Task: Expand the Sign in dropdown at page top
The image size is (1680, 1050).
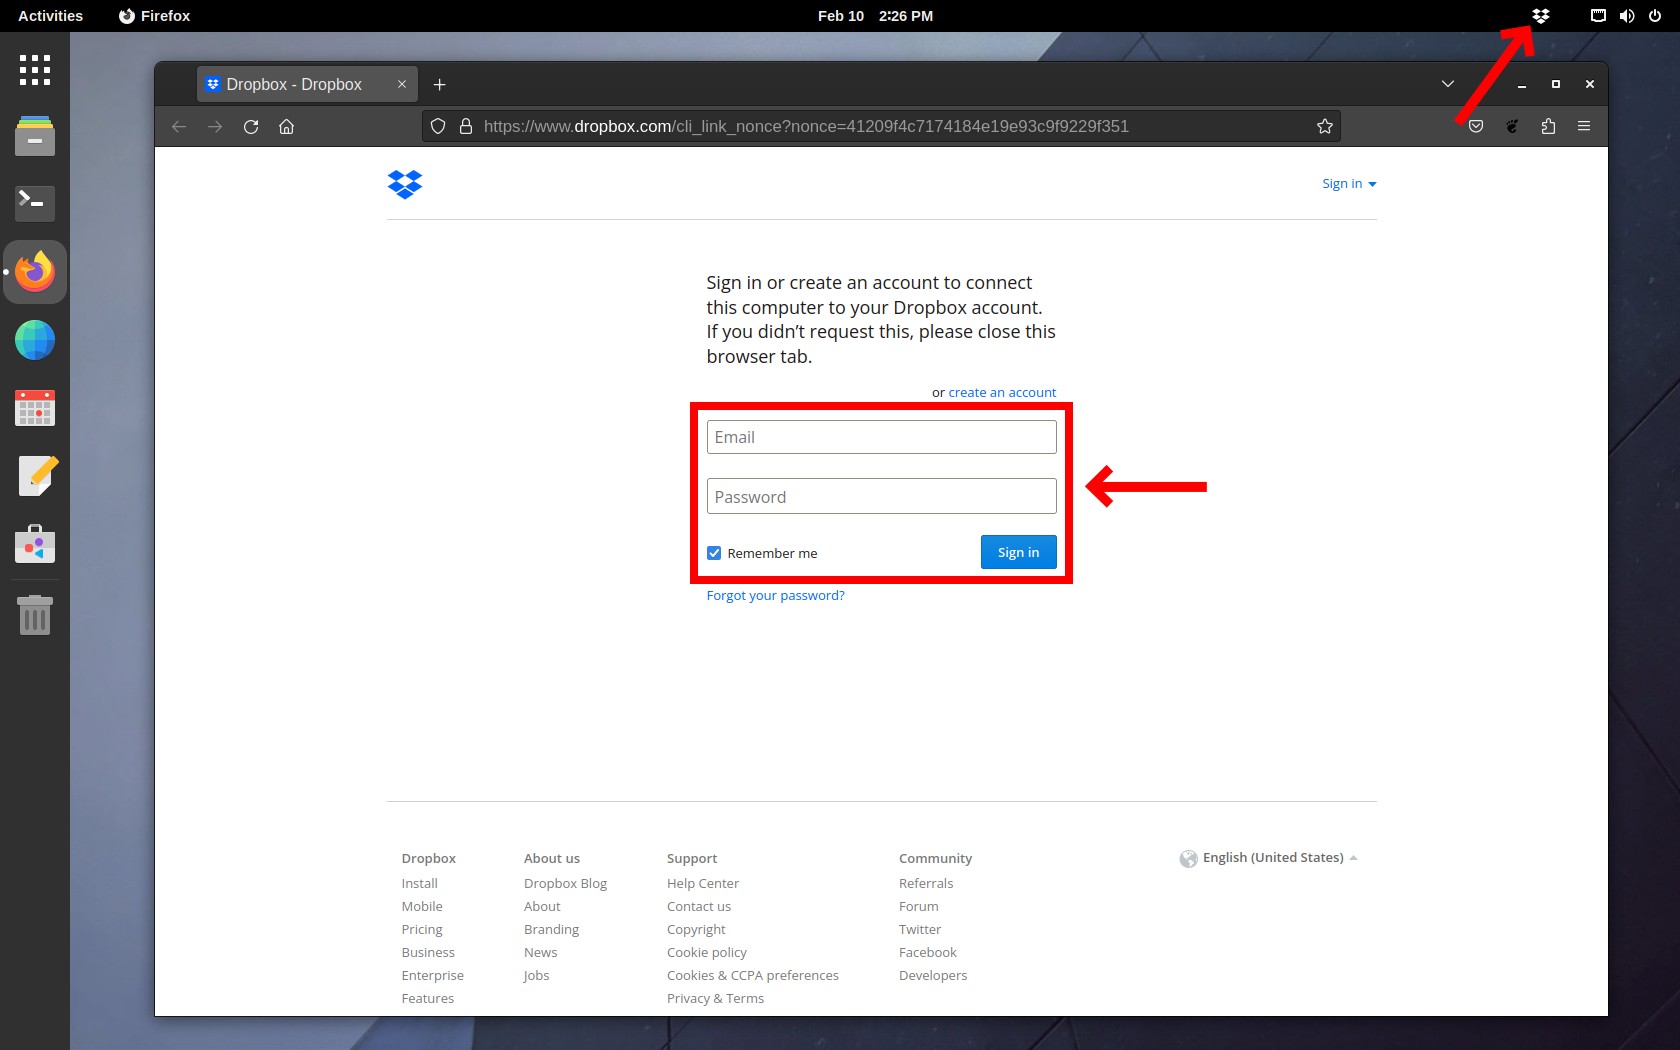Action: [1349, 184]
